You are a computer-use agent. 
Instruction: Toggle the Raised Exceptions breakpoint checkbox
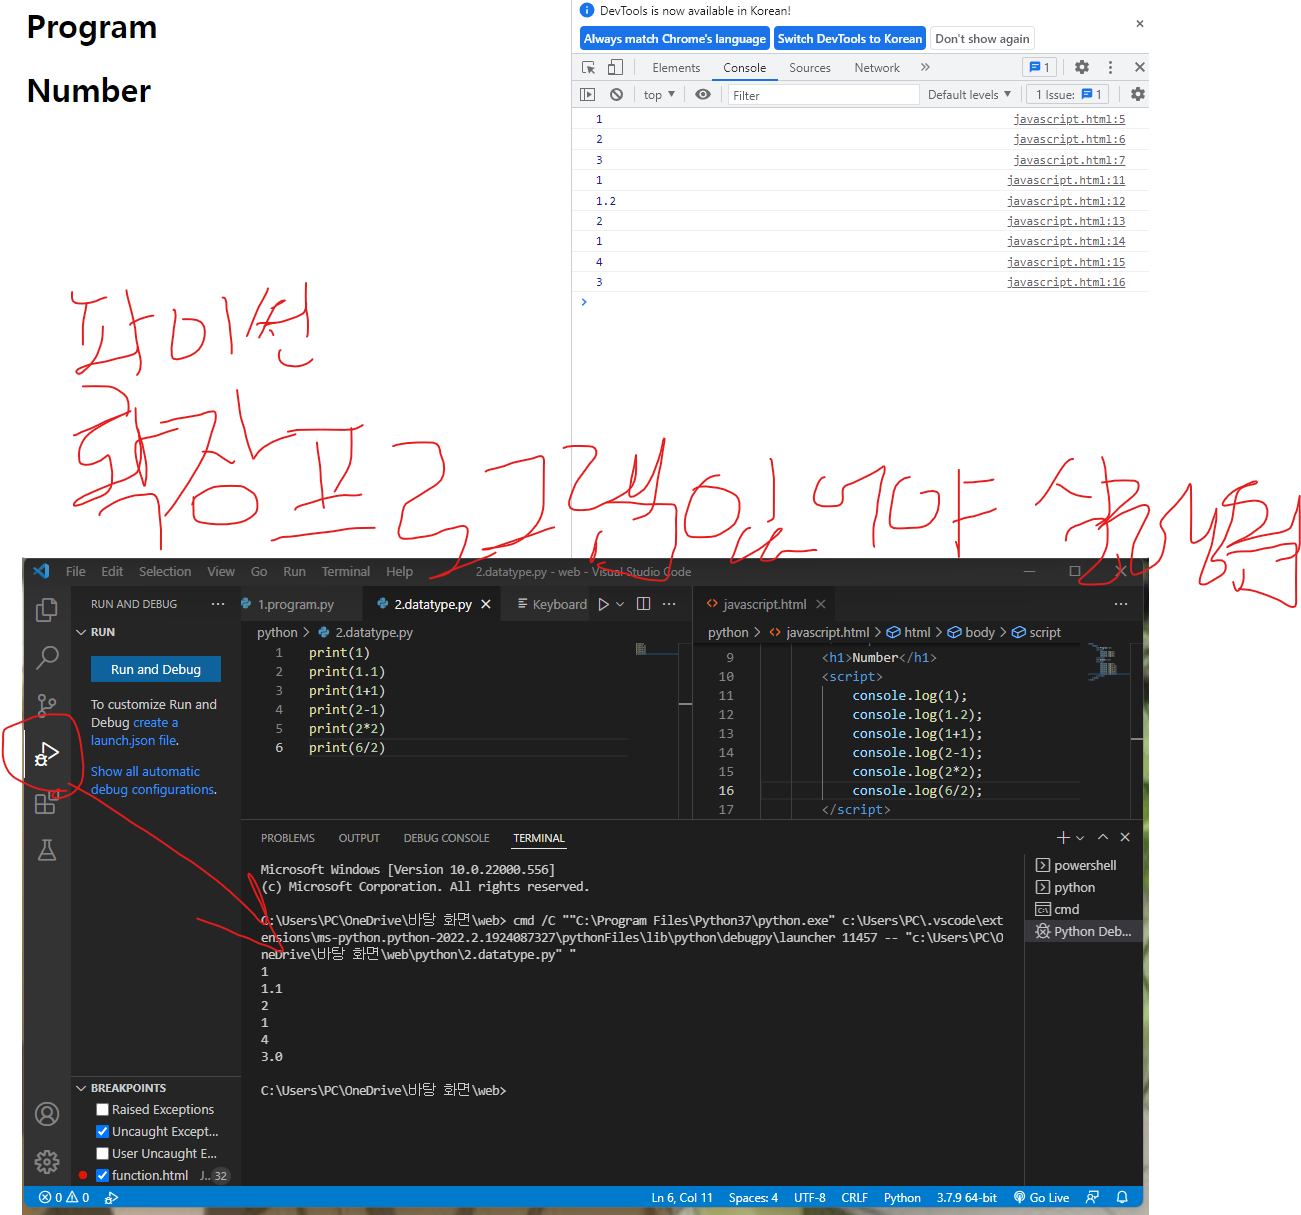pos(102,1109)
